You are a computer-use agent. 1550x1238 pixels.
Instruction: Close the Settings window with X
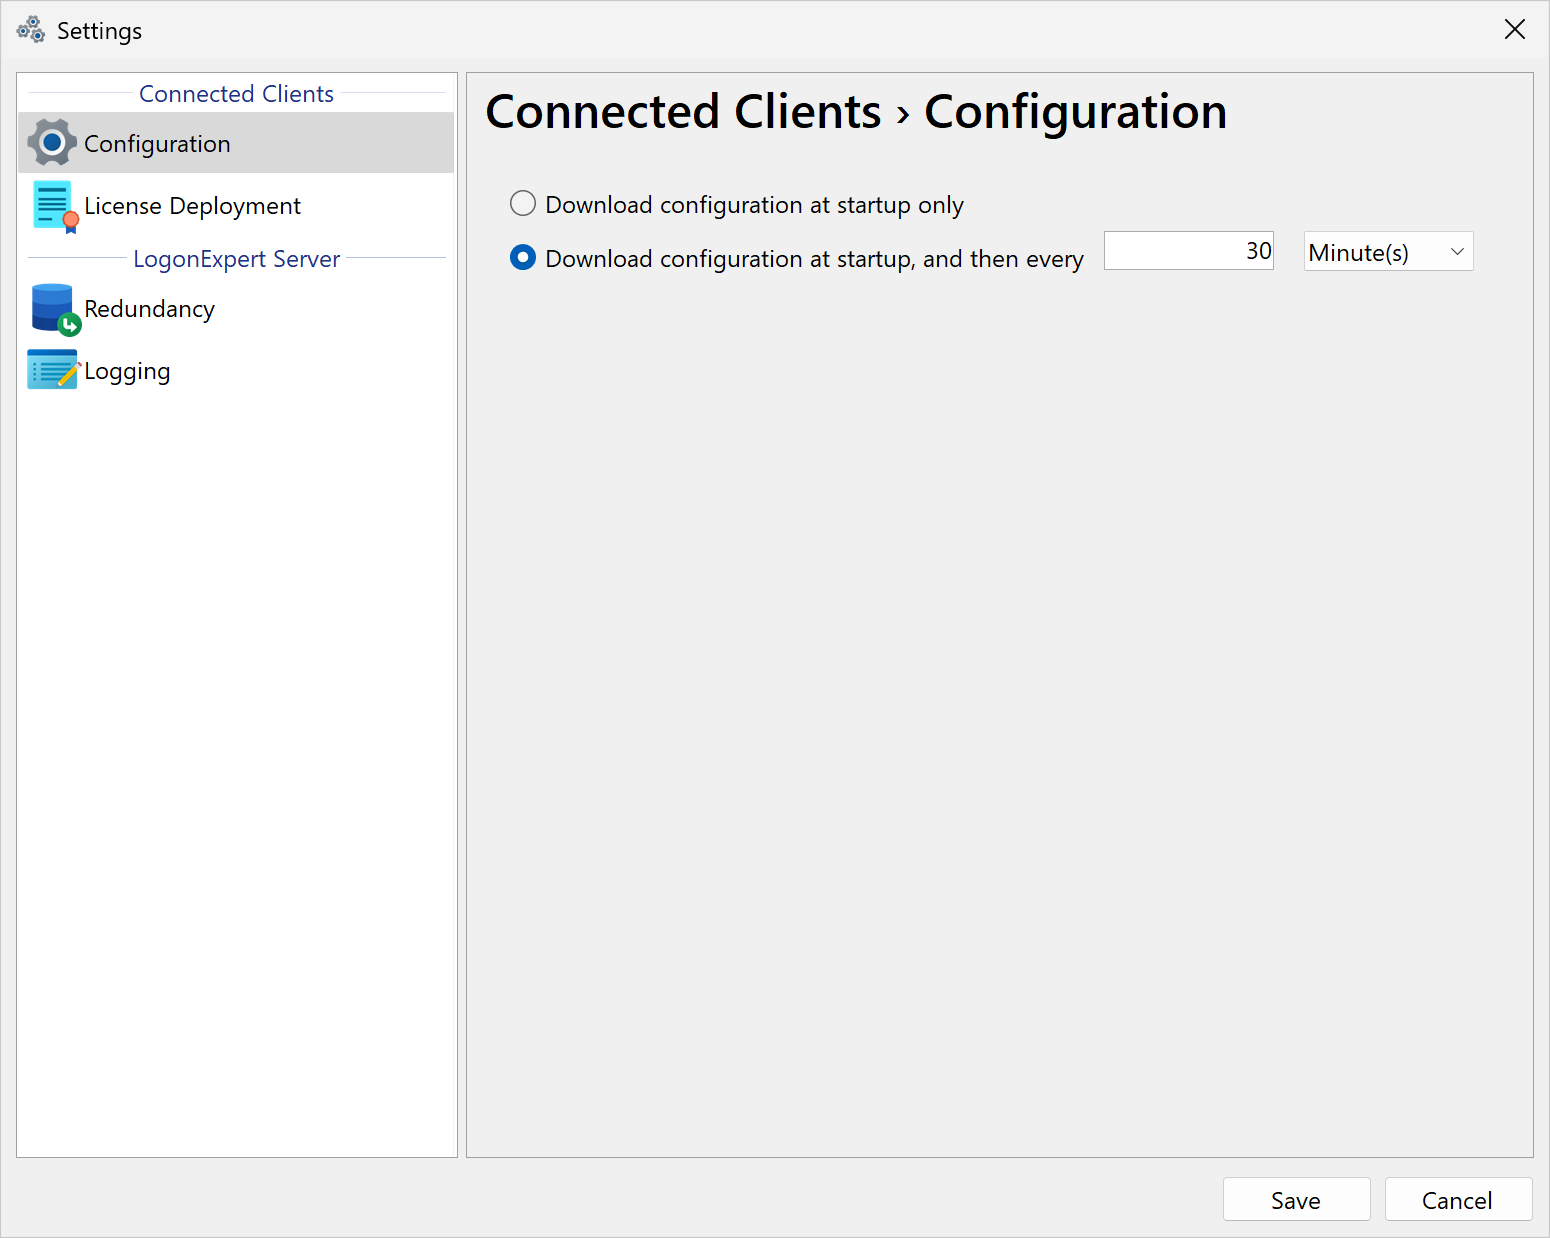1514,30
